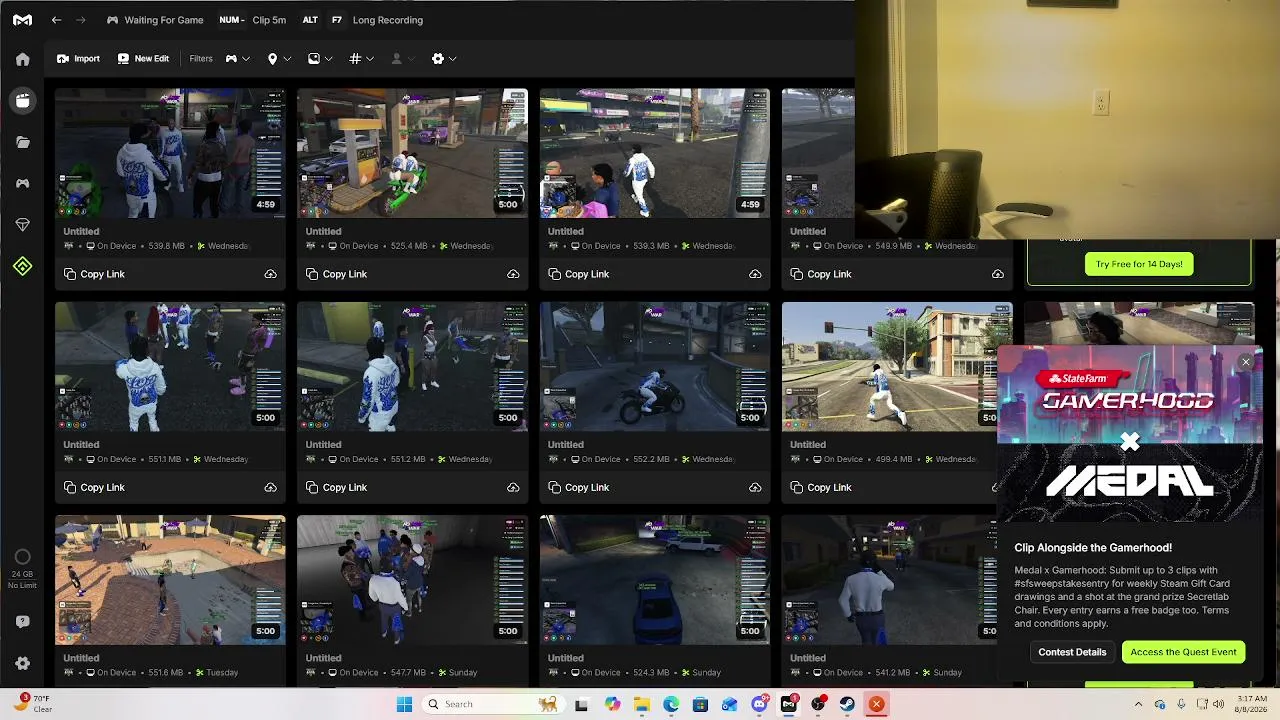The width and height of the screenshot is (1280, 720).
Task: Expand the media type filter dropdown
Action: 320,59
